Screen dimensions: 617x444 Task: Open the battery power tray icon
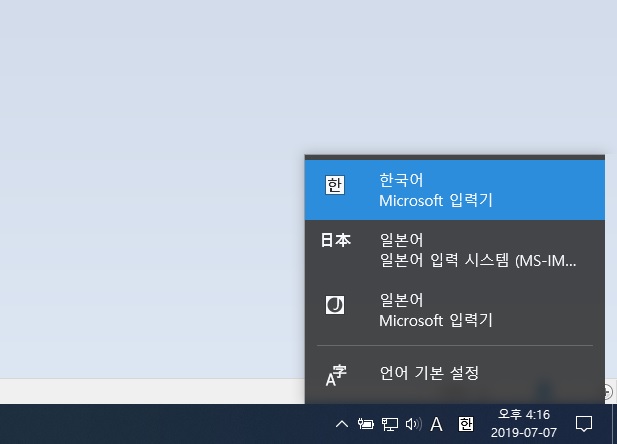tap(366, 424)
